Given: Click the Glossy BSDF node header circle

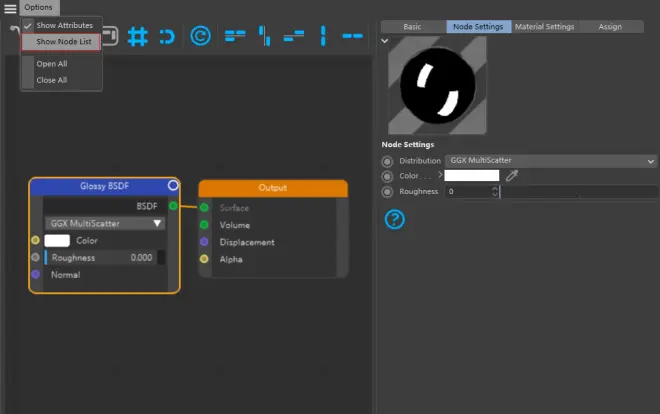Looking at the screenshot, I should (173, 185).
